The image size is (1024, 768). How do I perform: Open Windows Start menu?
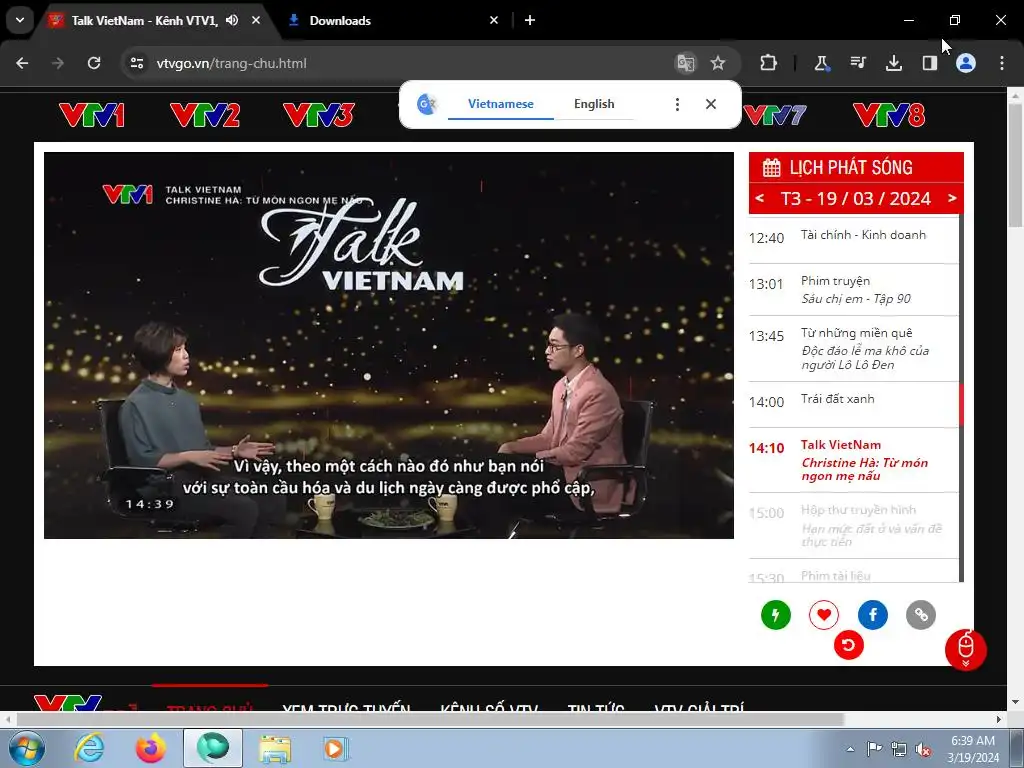(26, 748)
